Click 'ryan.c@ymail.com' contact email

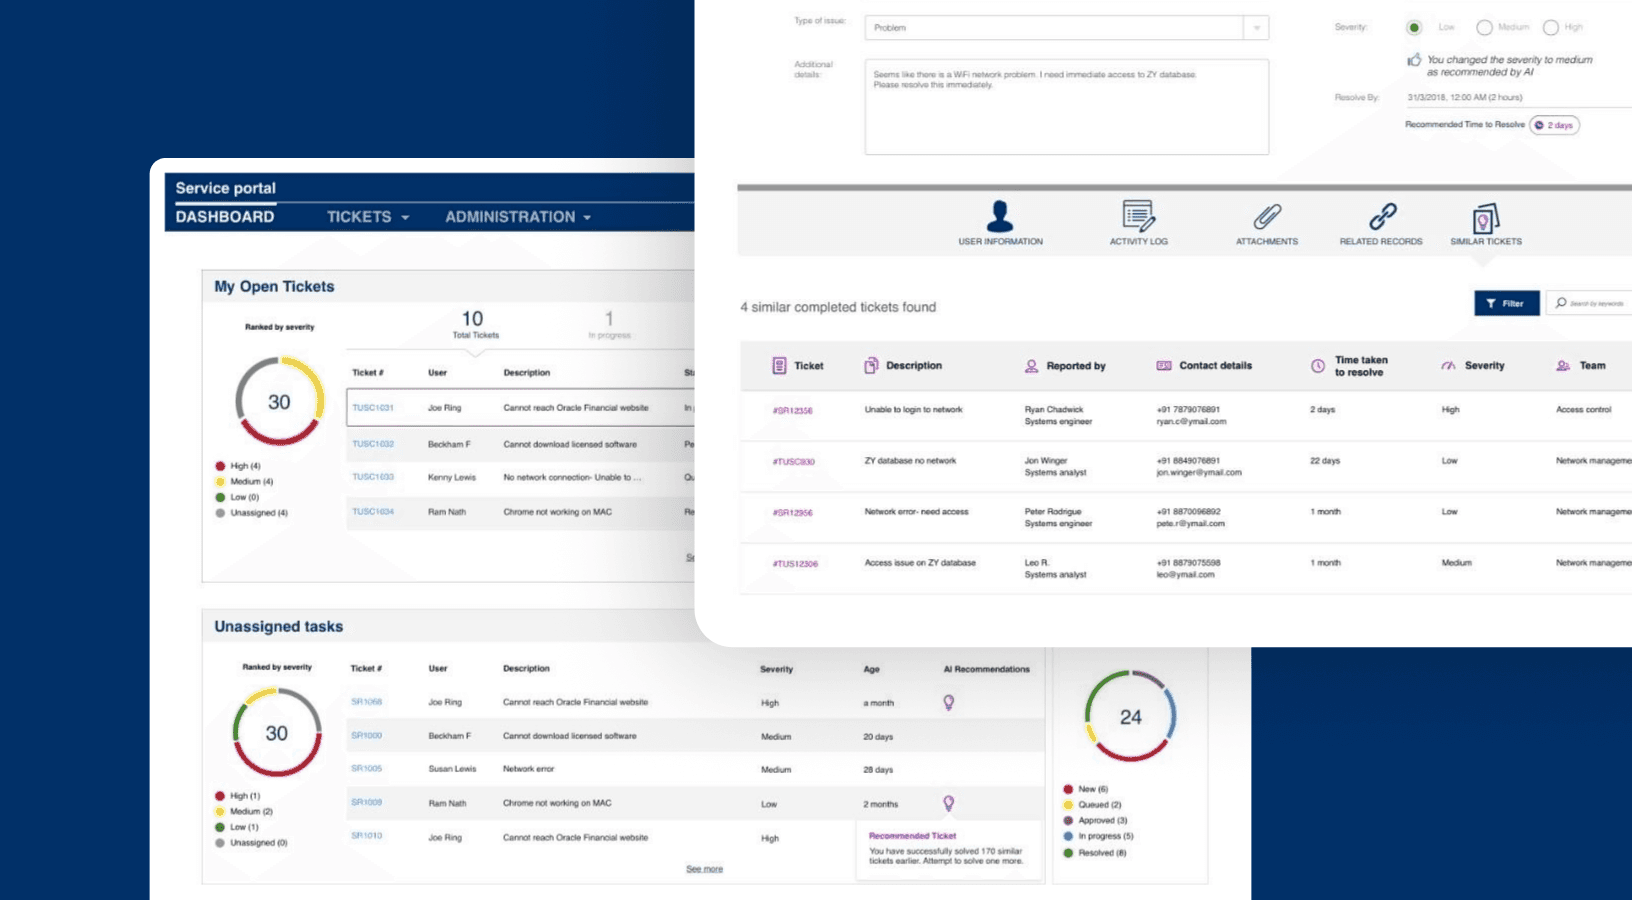(x=1191, y=422)
